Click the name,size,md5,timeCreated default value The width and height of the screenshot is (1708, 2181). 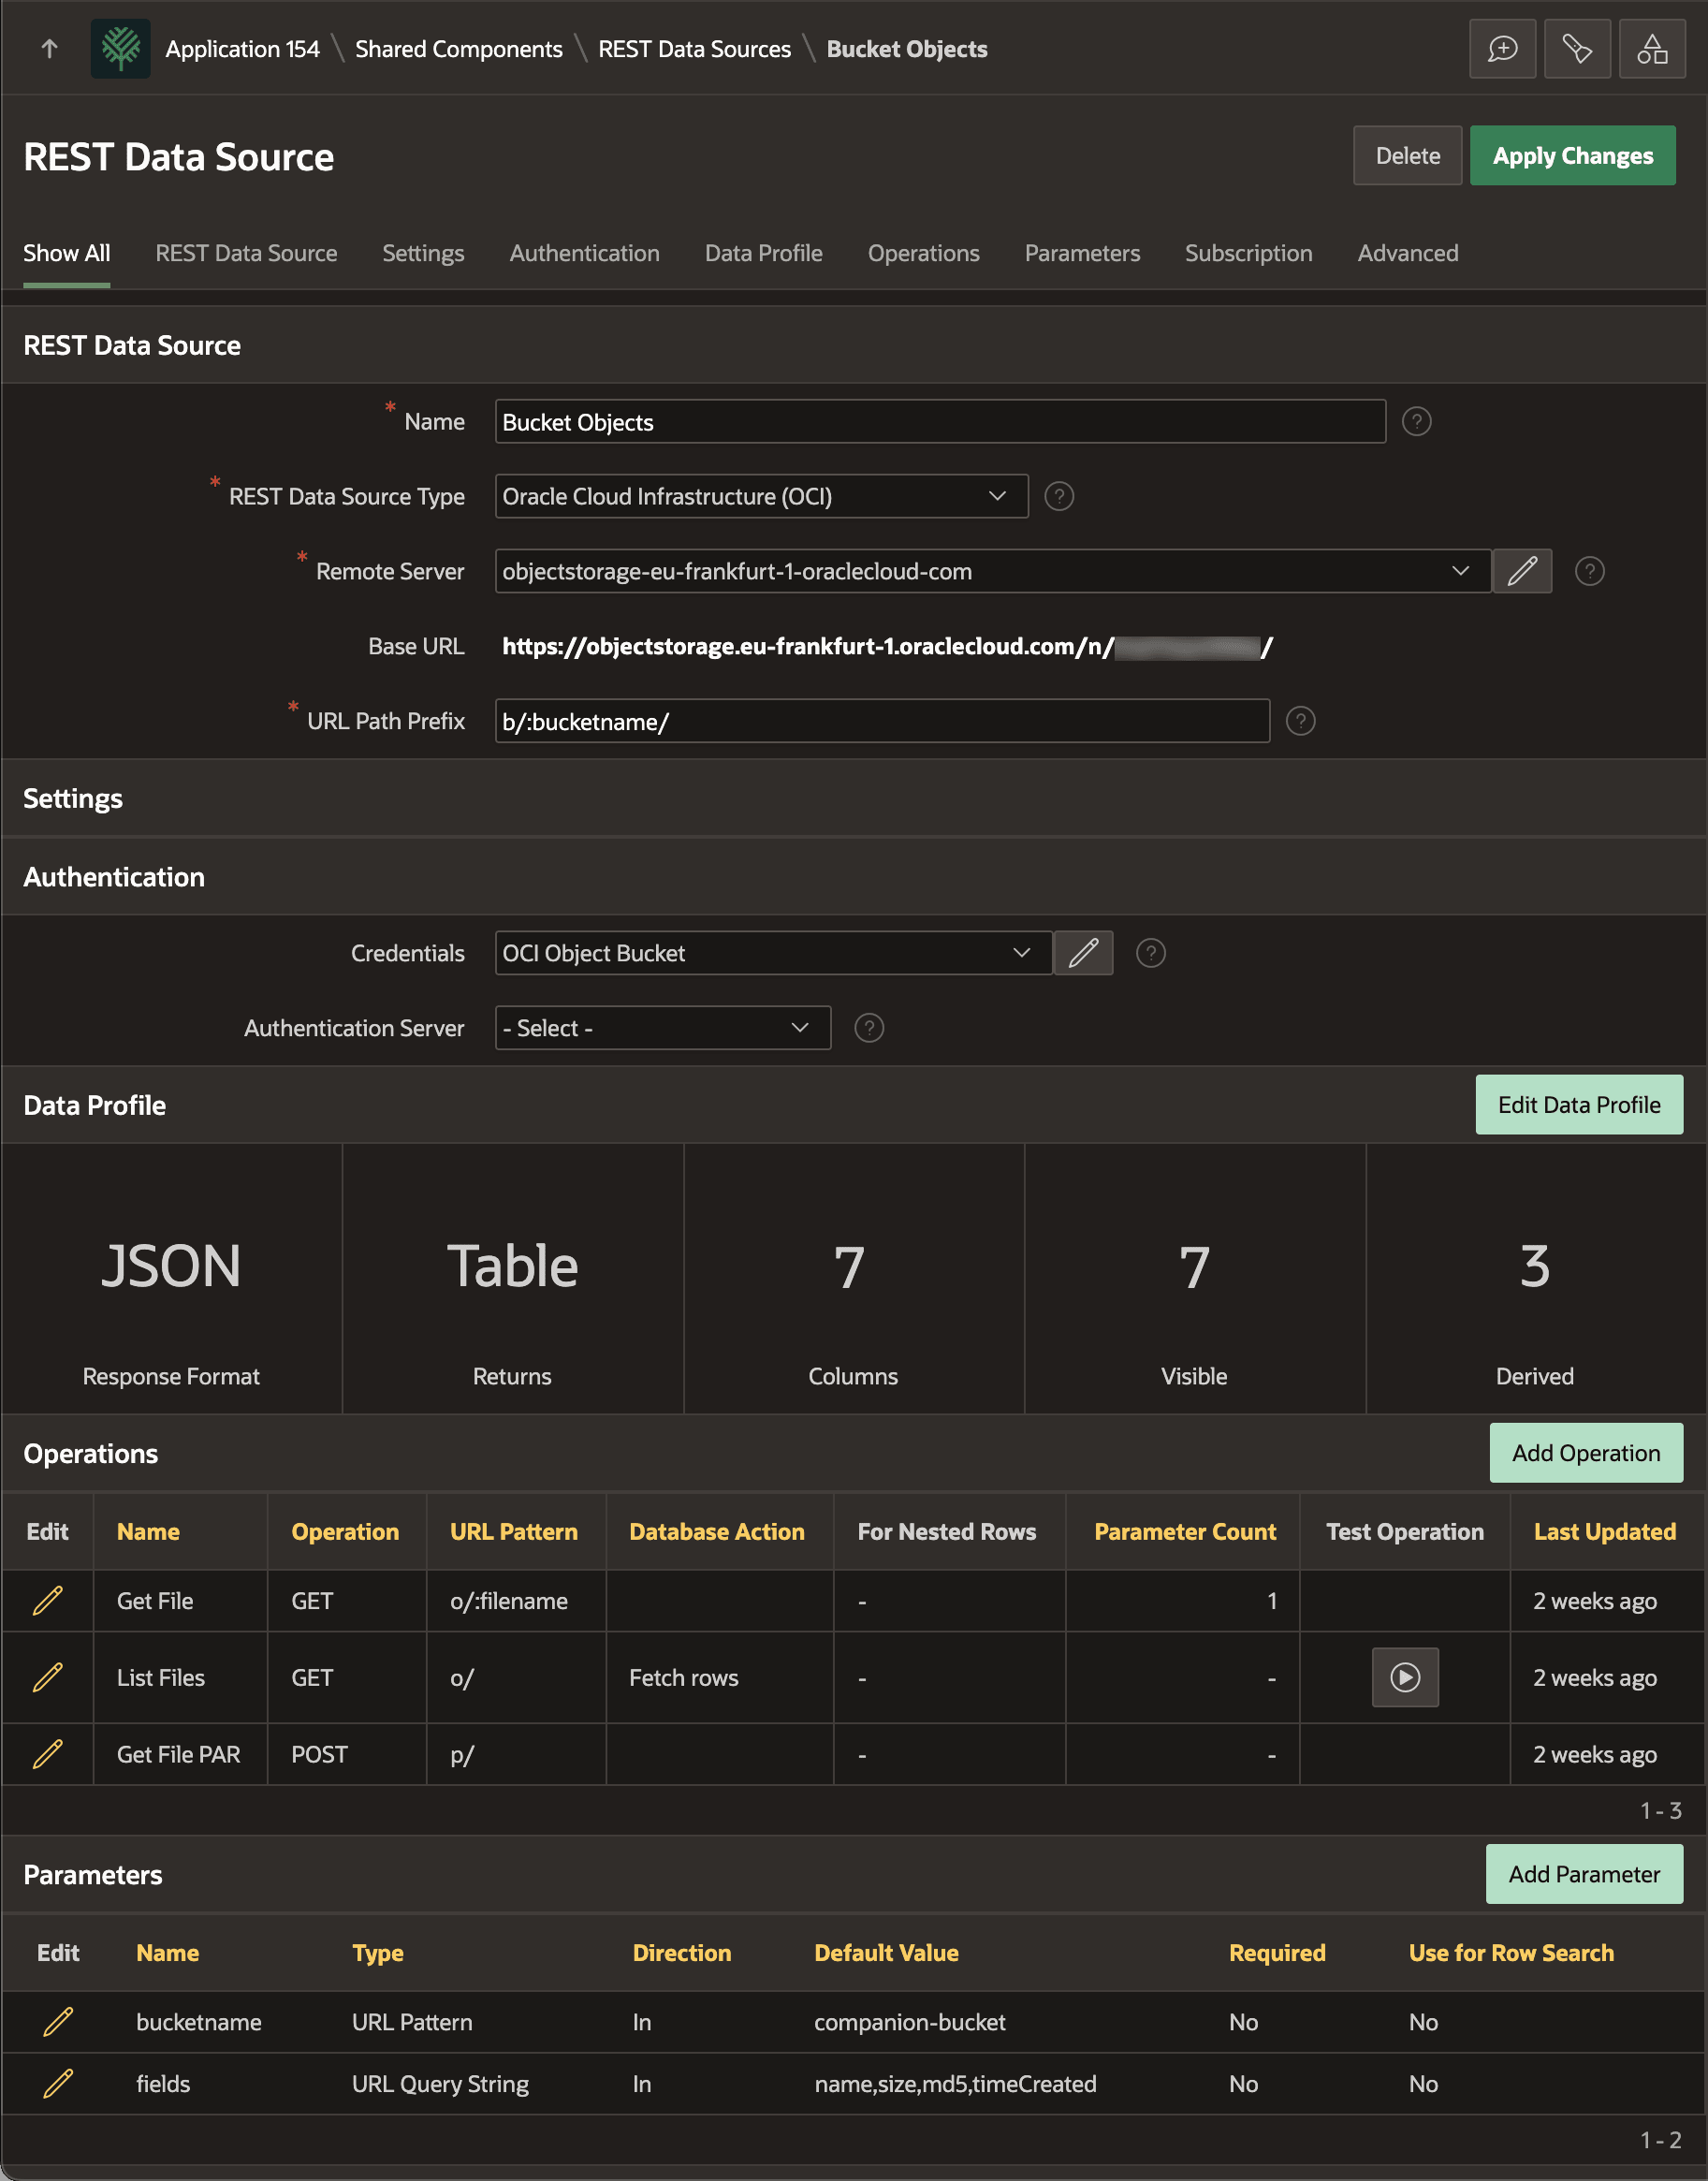click(x=955, y=2084)
